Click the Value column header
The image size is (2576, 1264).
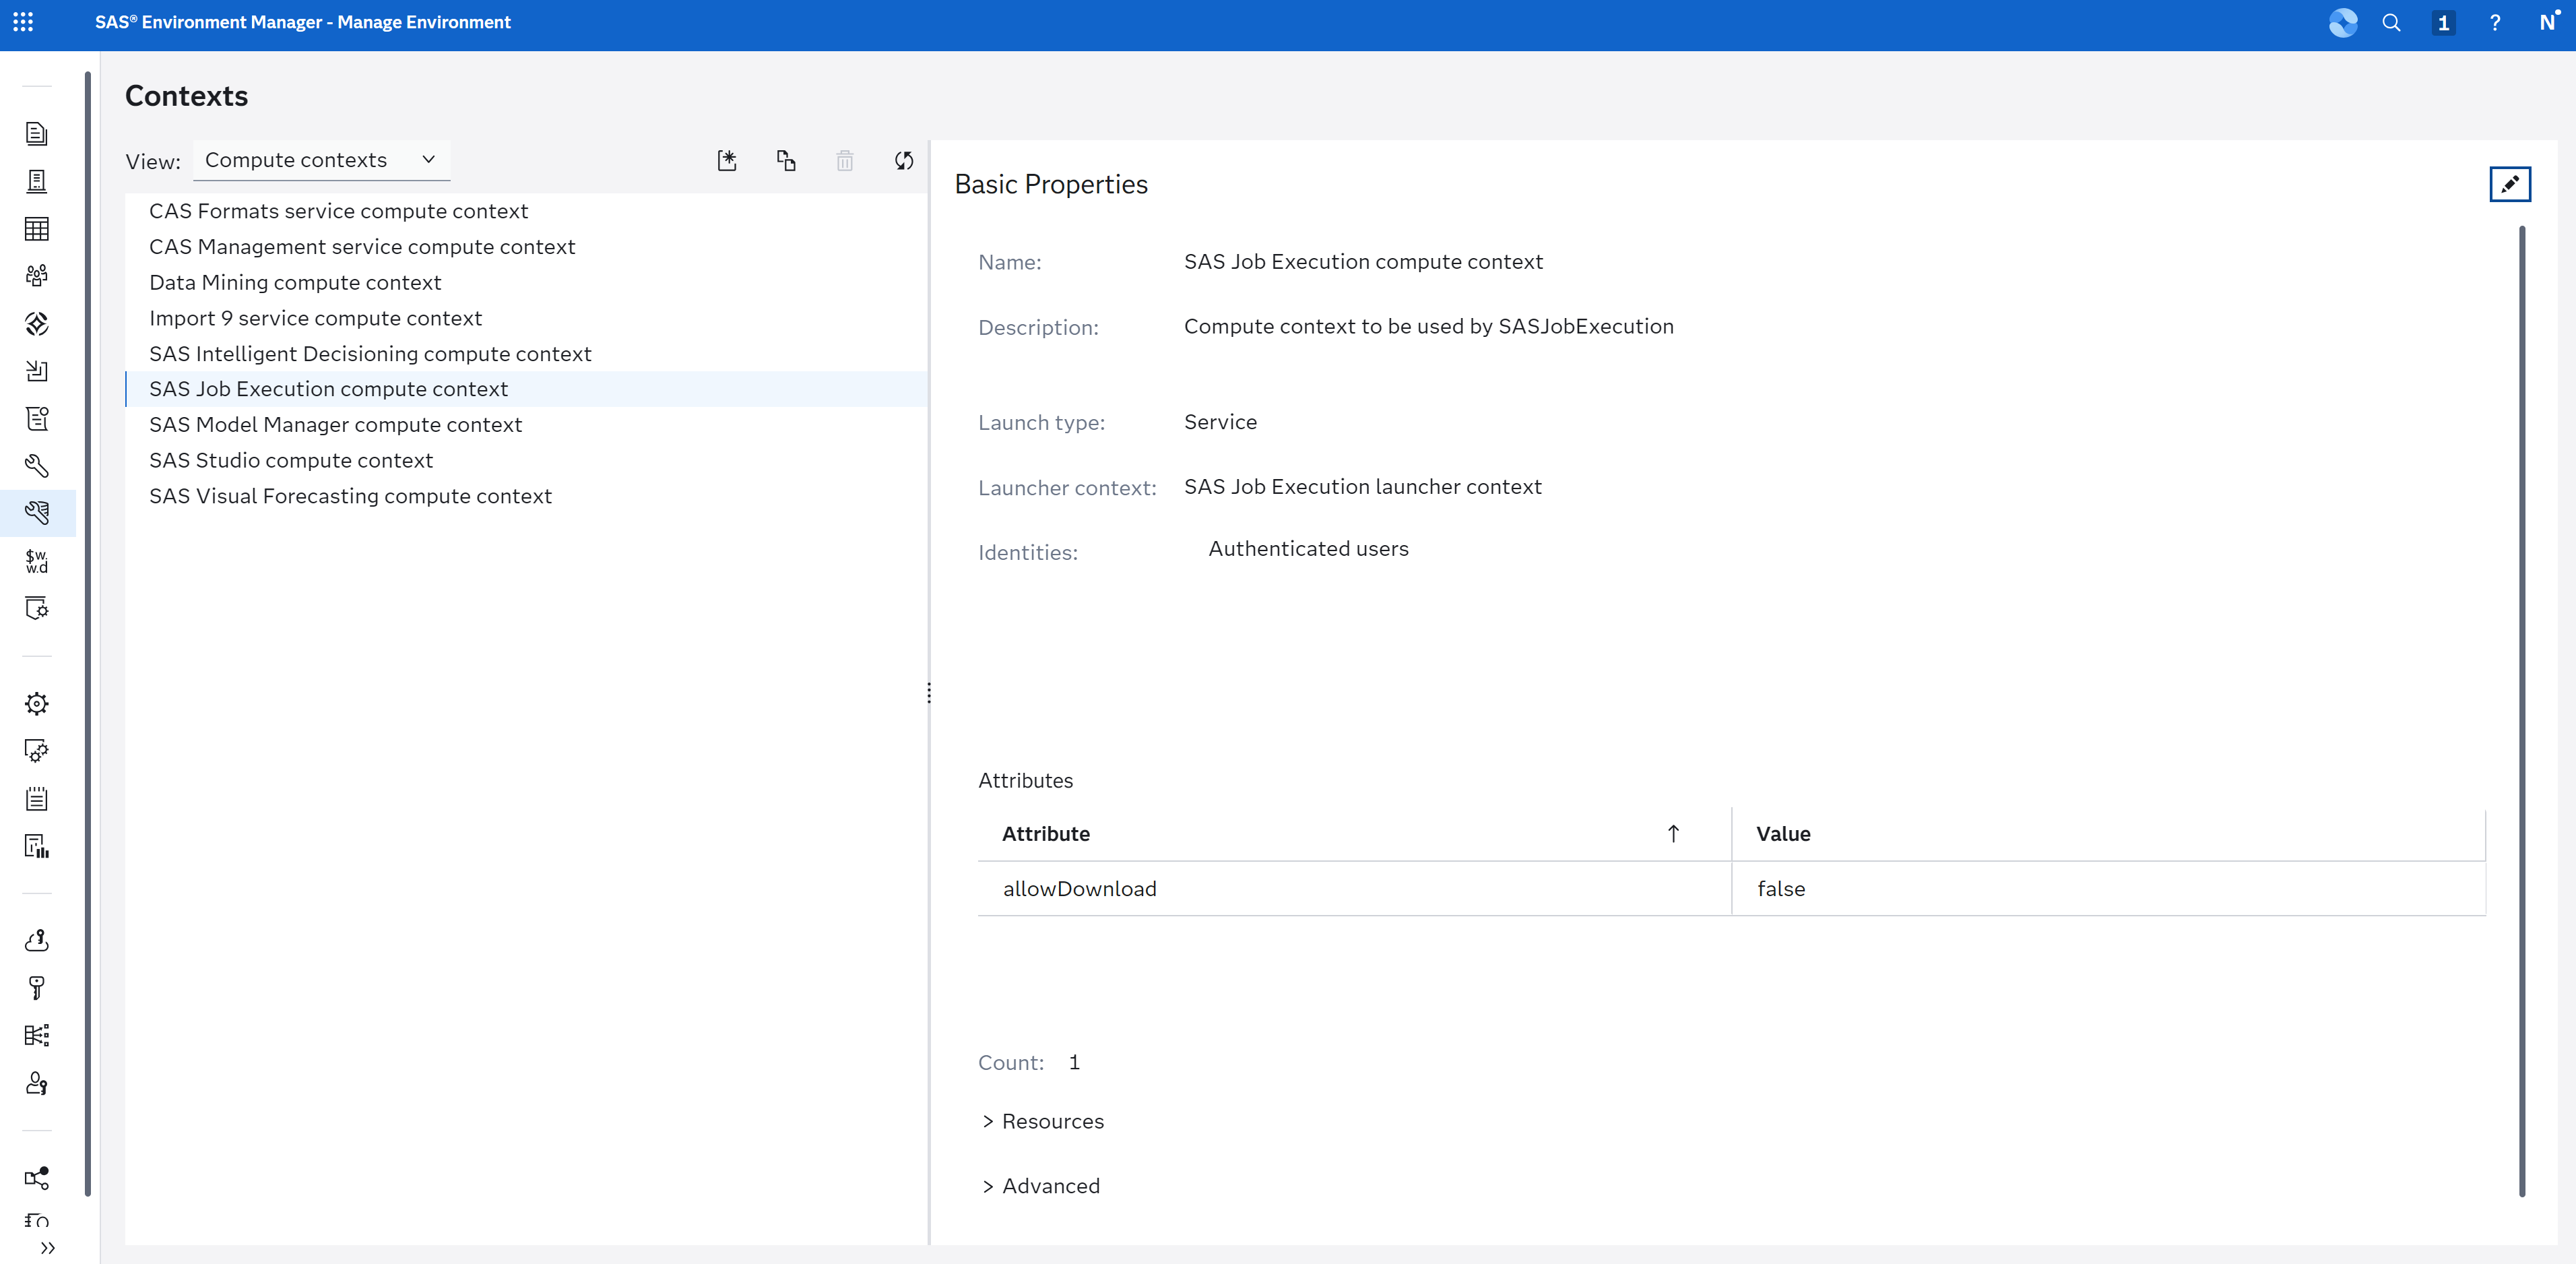pos(2108,834)
